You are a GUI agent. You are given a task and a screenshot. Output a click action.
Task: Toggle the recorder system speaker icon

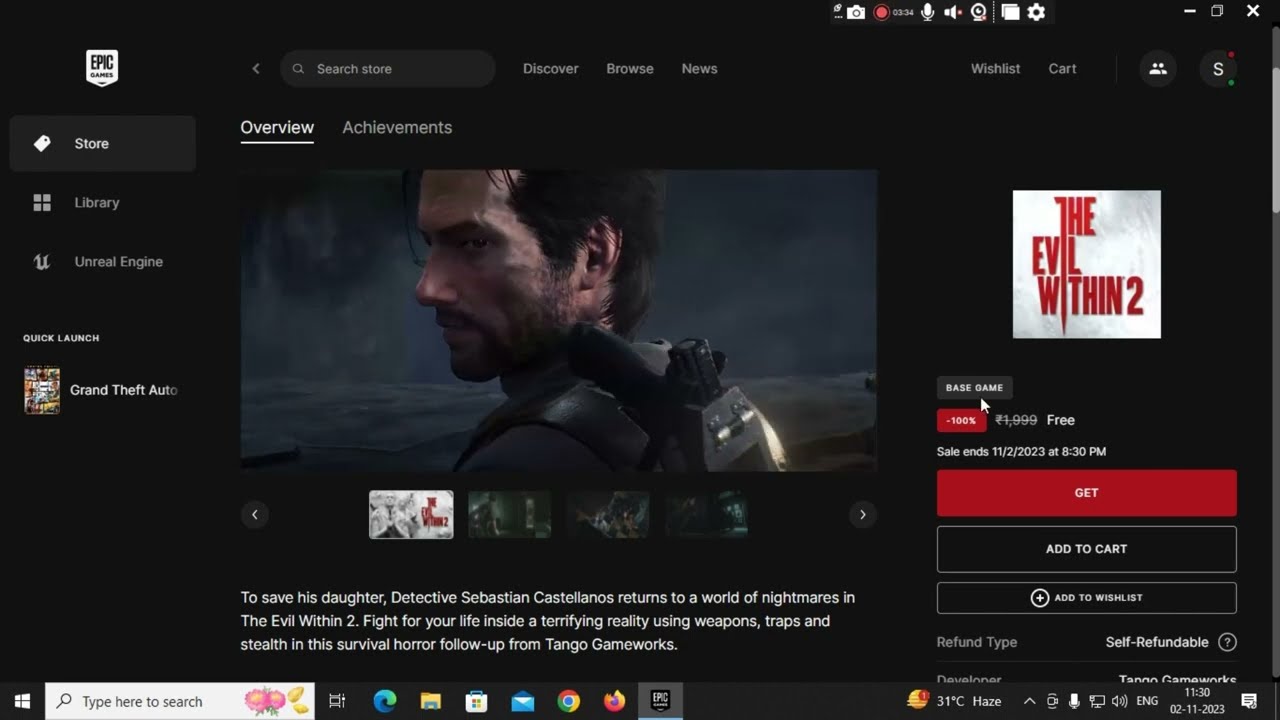tap(953, 12)
